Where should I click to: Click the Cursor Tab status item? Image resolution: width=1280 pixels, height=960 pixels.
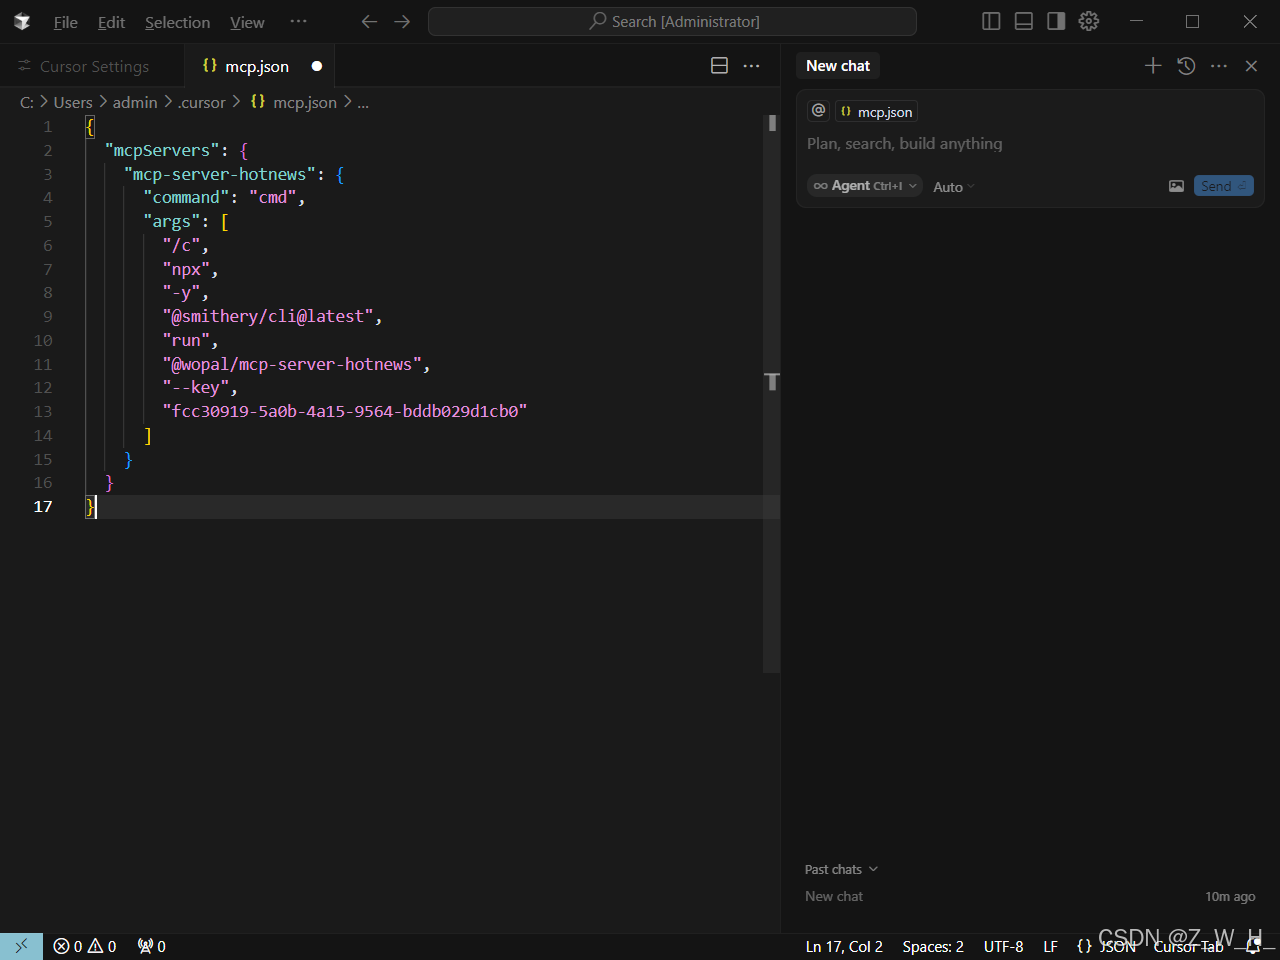tap(1188, 946)
